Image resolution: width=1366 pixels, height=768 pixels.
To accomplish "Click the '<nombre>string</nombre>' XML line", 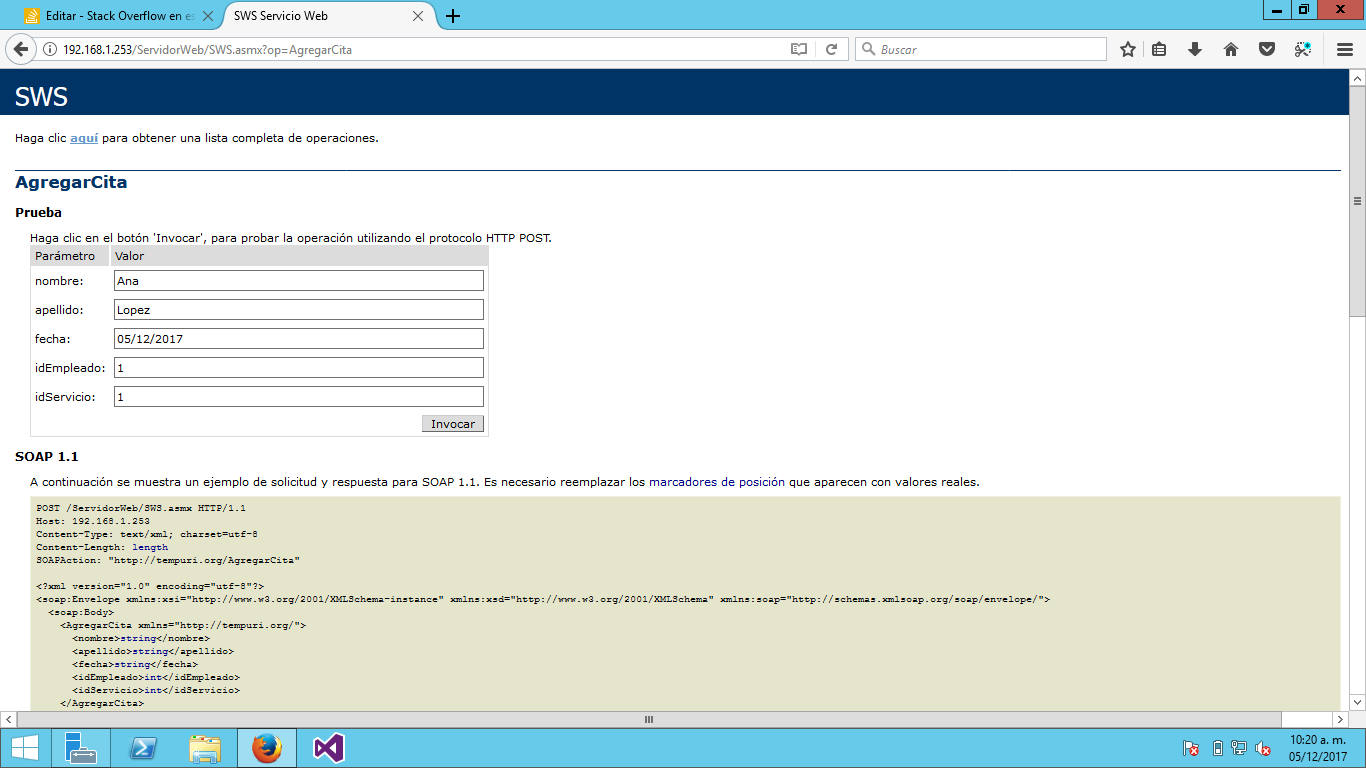I will click(141, 638).
